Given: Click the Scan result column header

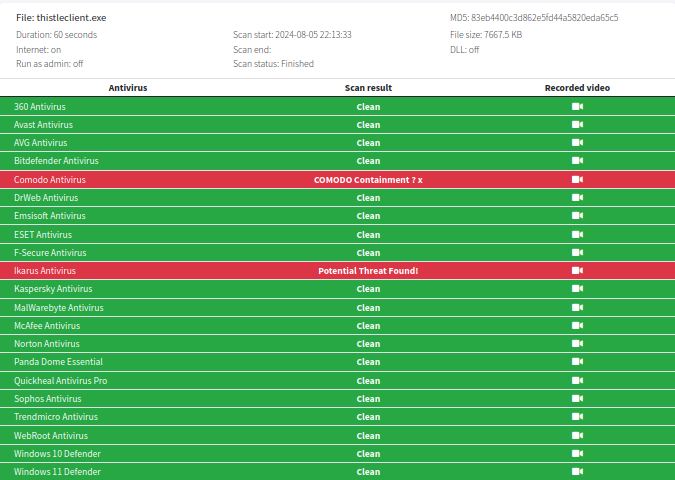Looking at the screenshot, I should (x=368, y=88).
